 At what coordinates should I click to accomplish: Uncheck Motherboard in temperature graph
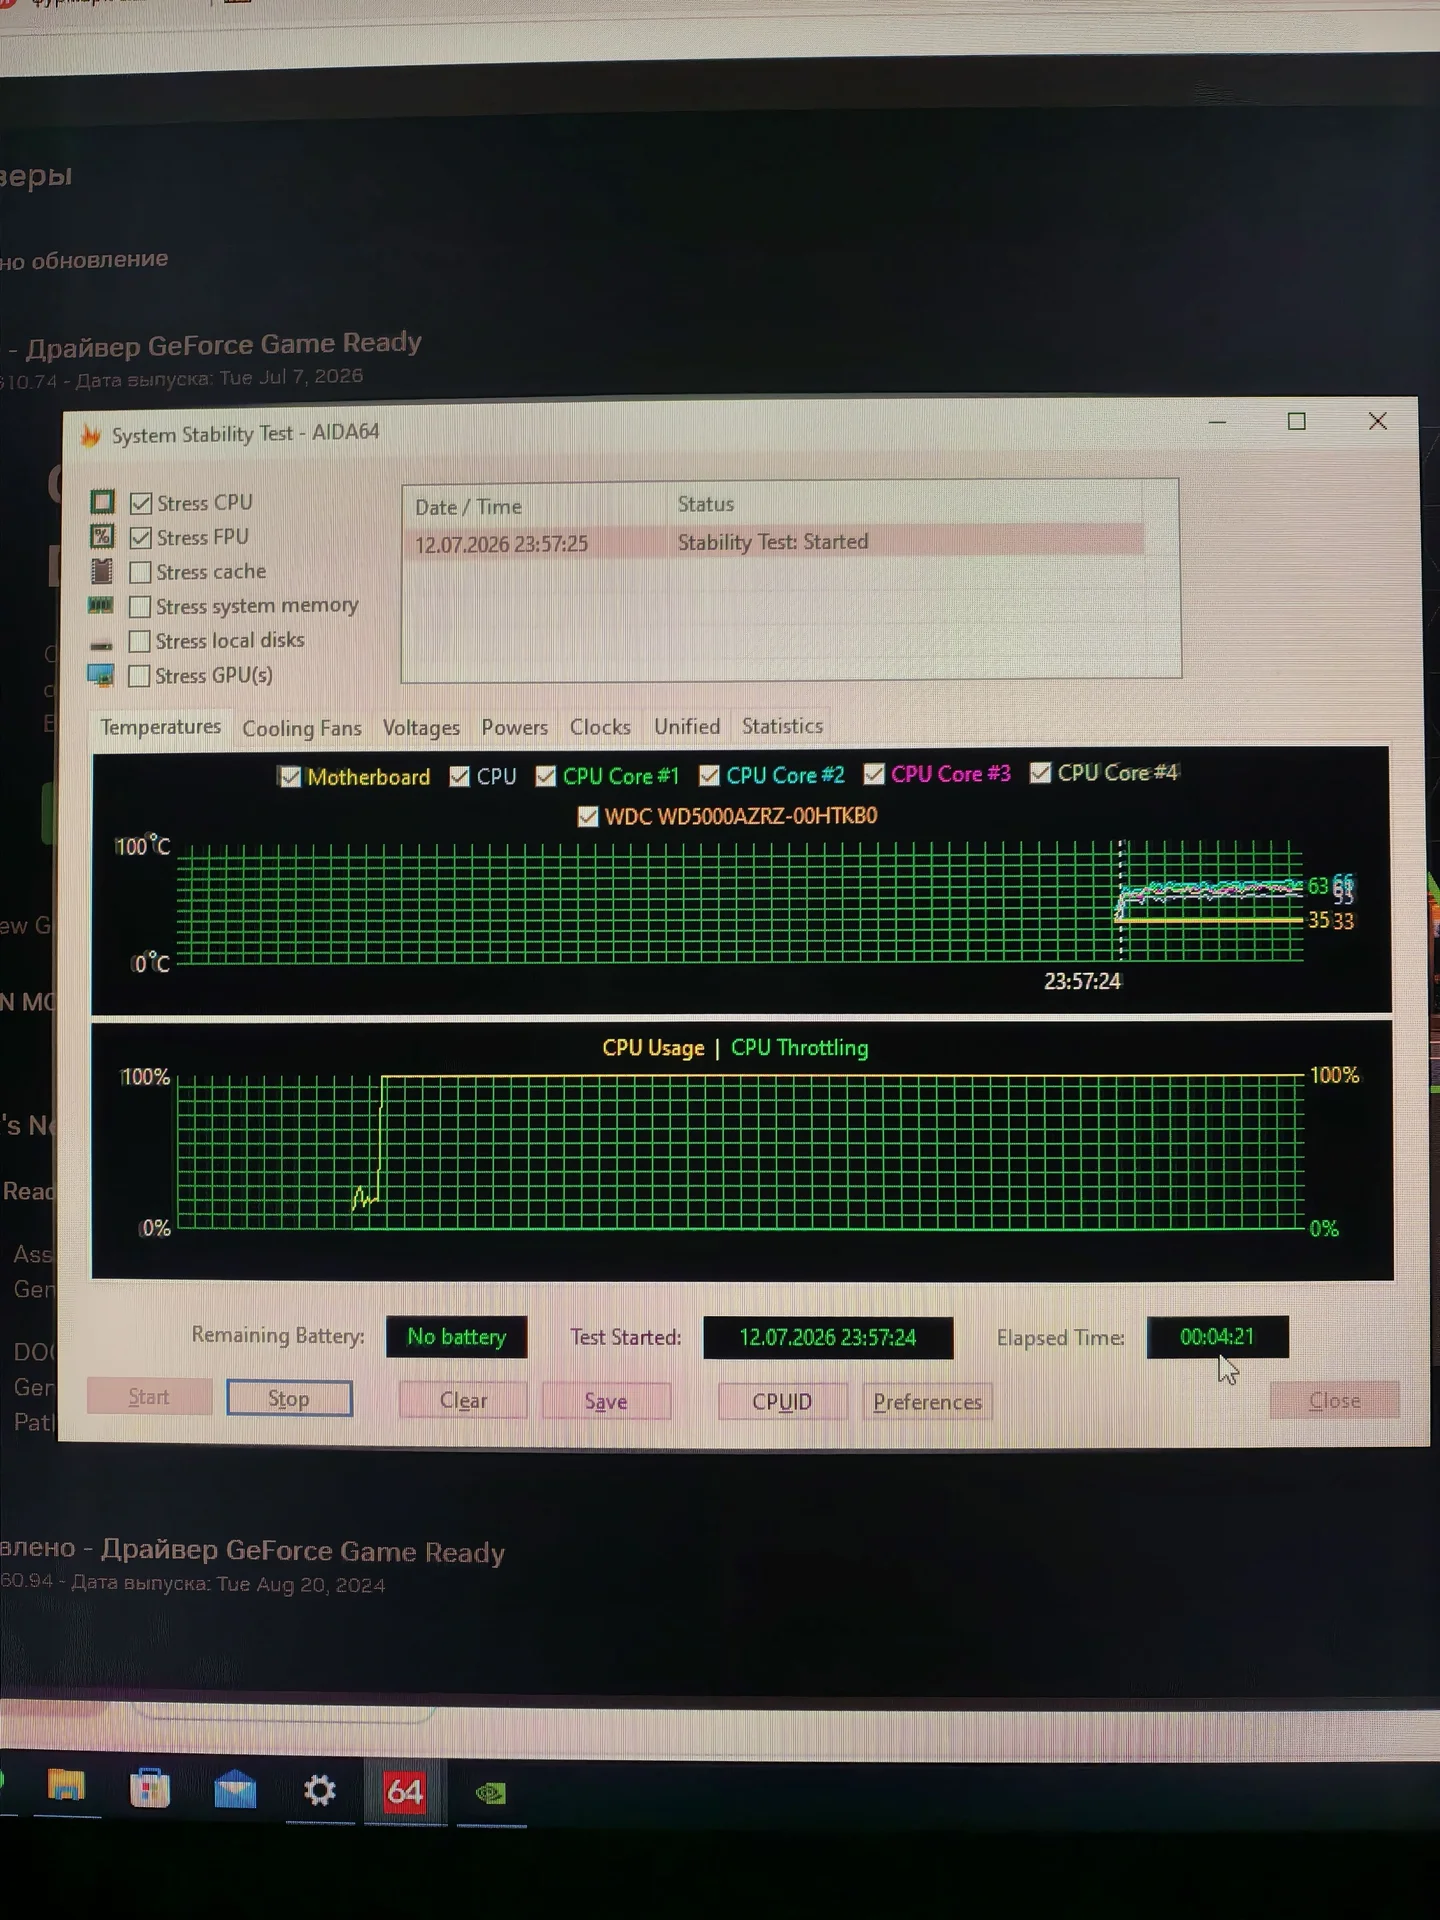pyautogui.click(x=290, y=777)
